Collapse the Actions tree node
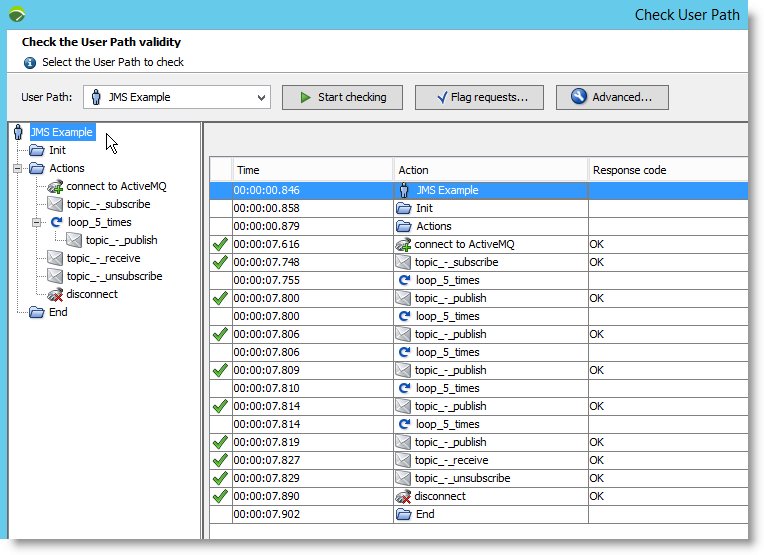Screen dimensions: 764x555 pos(18,168)
